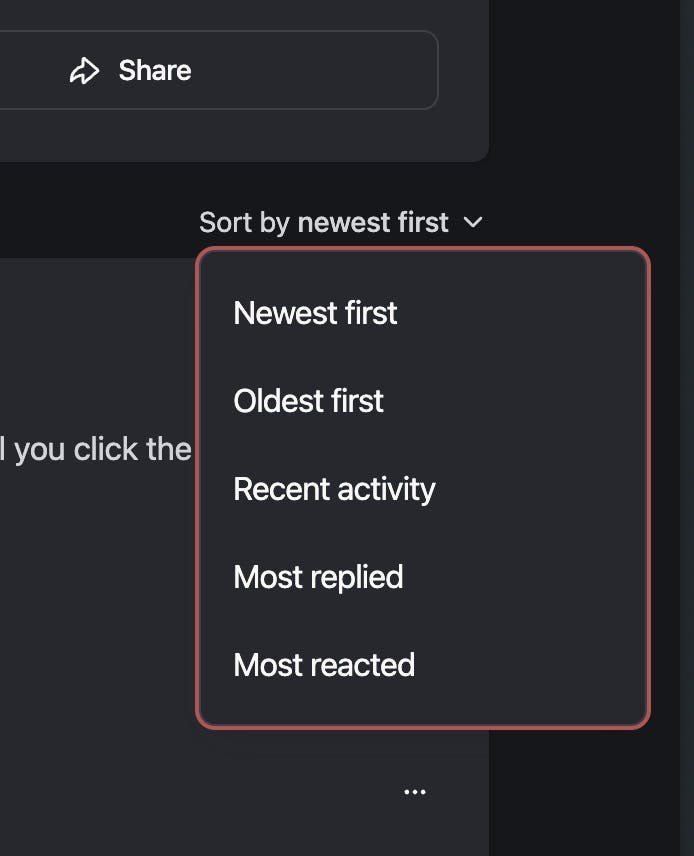Viewport: 694px width, 856px height.
Task: Open the three-dot more options menu
Action: coord(415,792)
